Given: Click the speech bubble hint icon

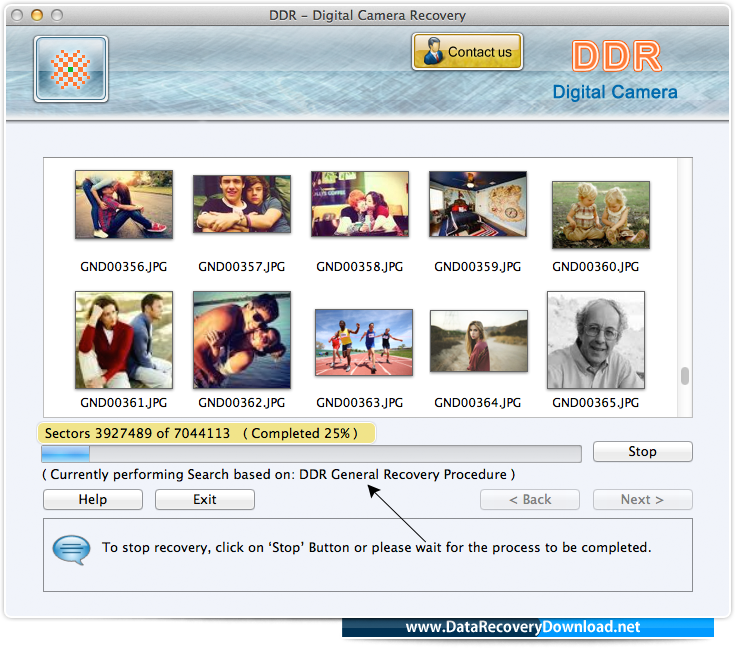Looking at the screenshot, I should coord(71,550).
